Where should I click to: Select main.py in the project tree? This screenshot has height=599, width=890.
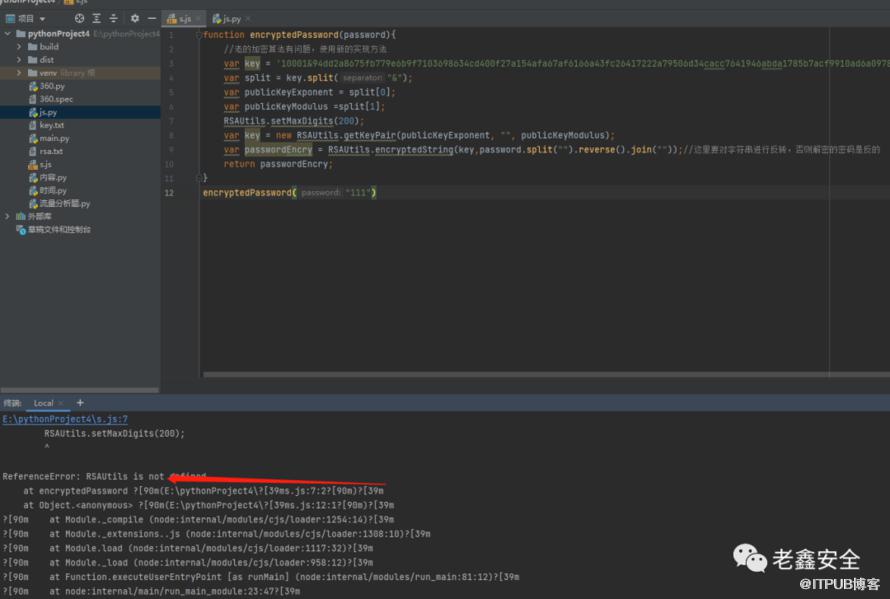click(x=54, y=138)
